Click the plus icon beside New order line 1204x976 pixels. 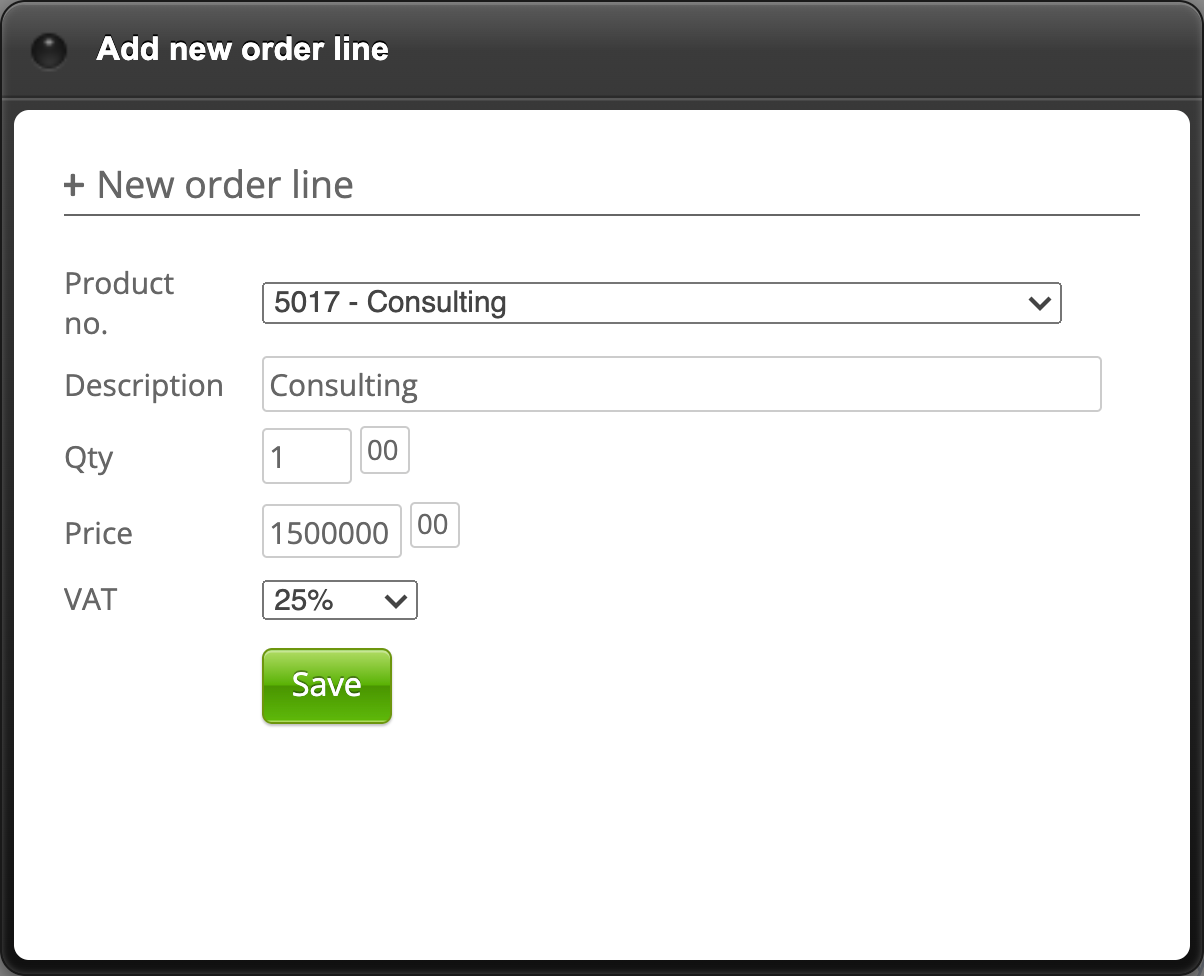74,185
